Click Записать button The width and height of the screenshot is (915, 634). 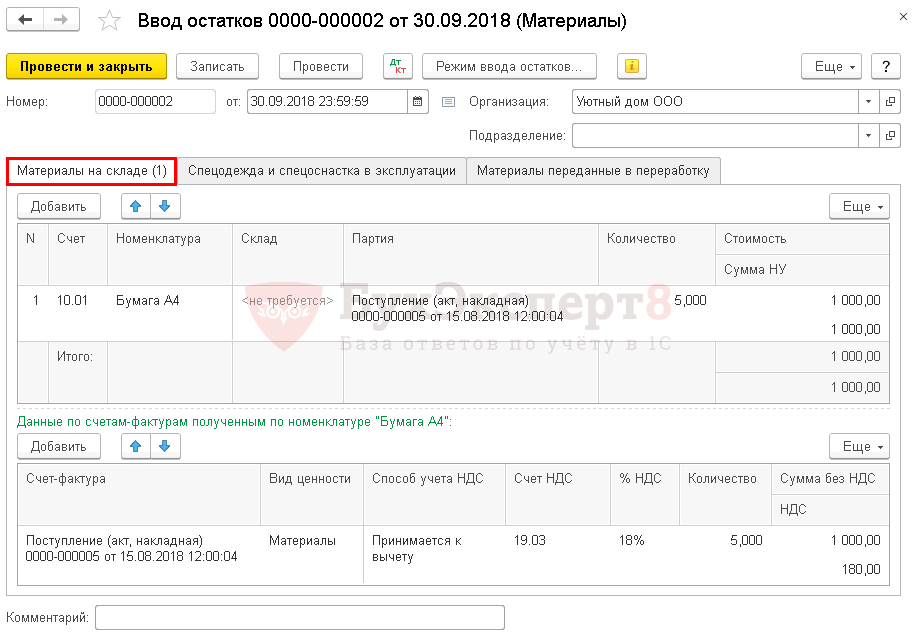[x=217, y=66]
